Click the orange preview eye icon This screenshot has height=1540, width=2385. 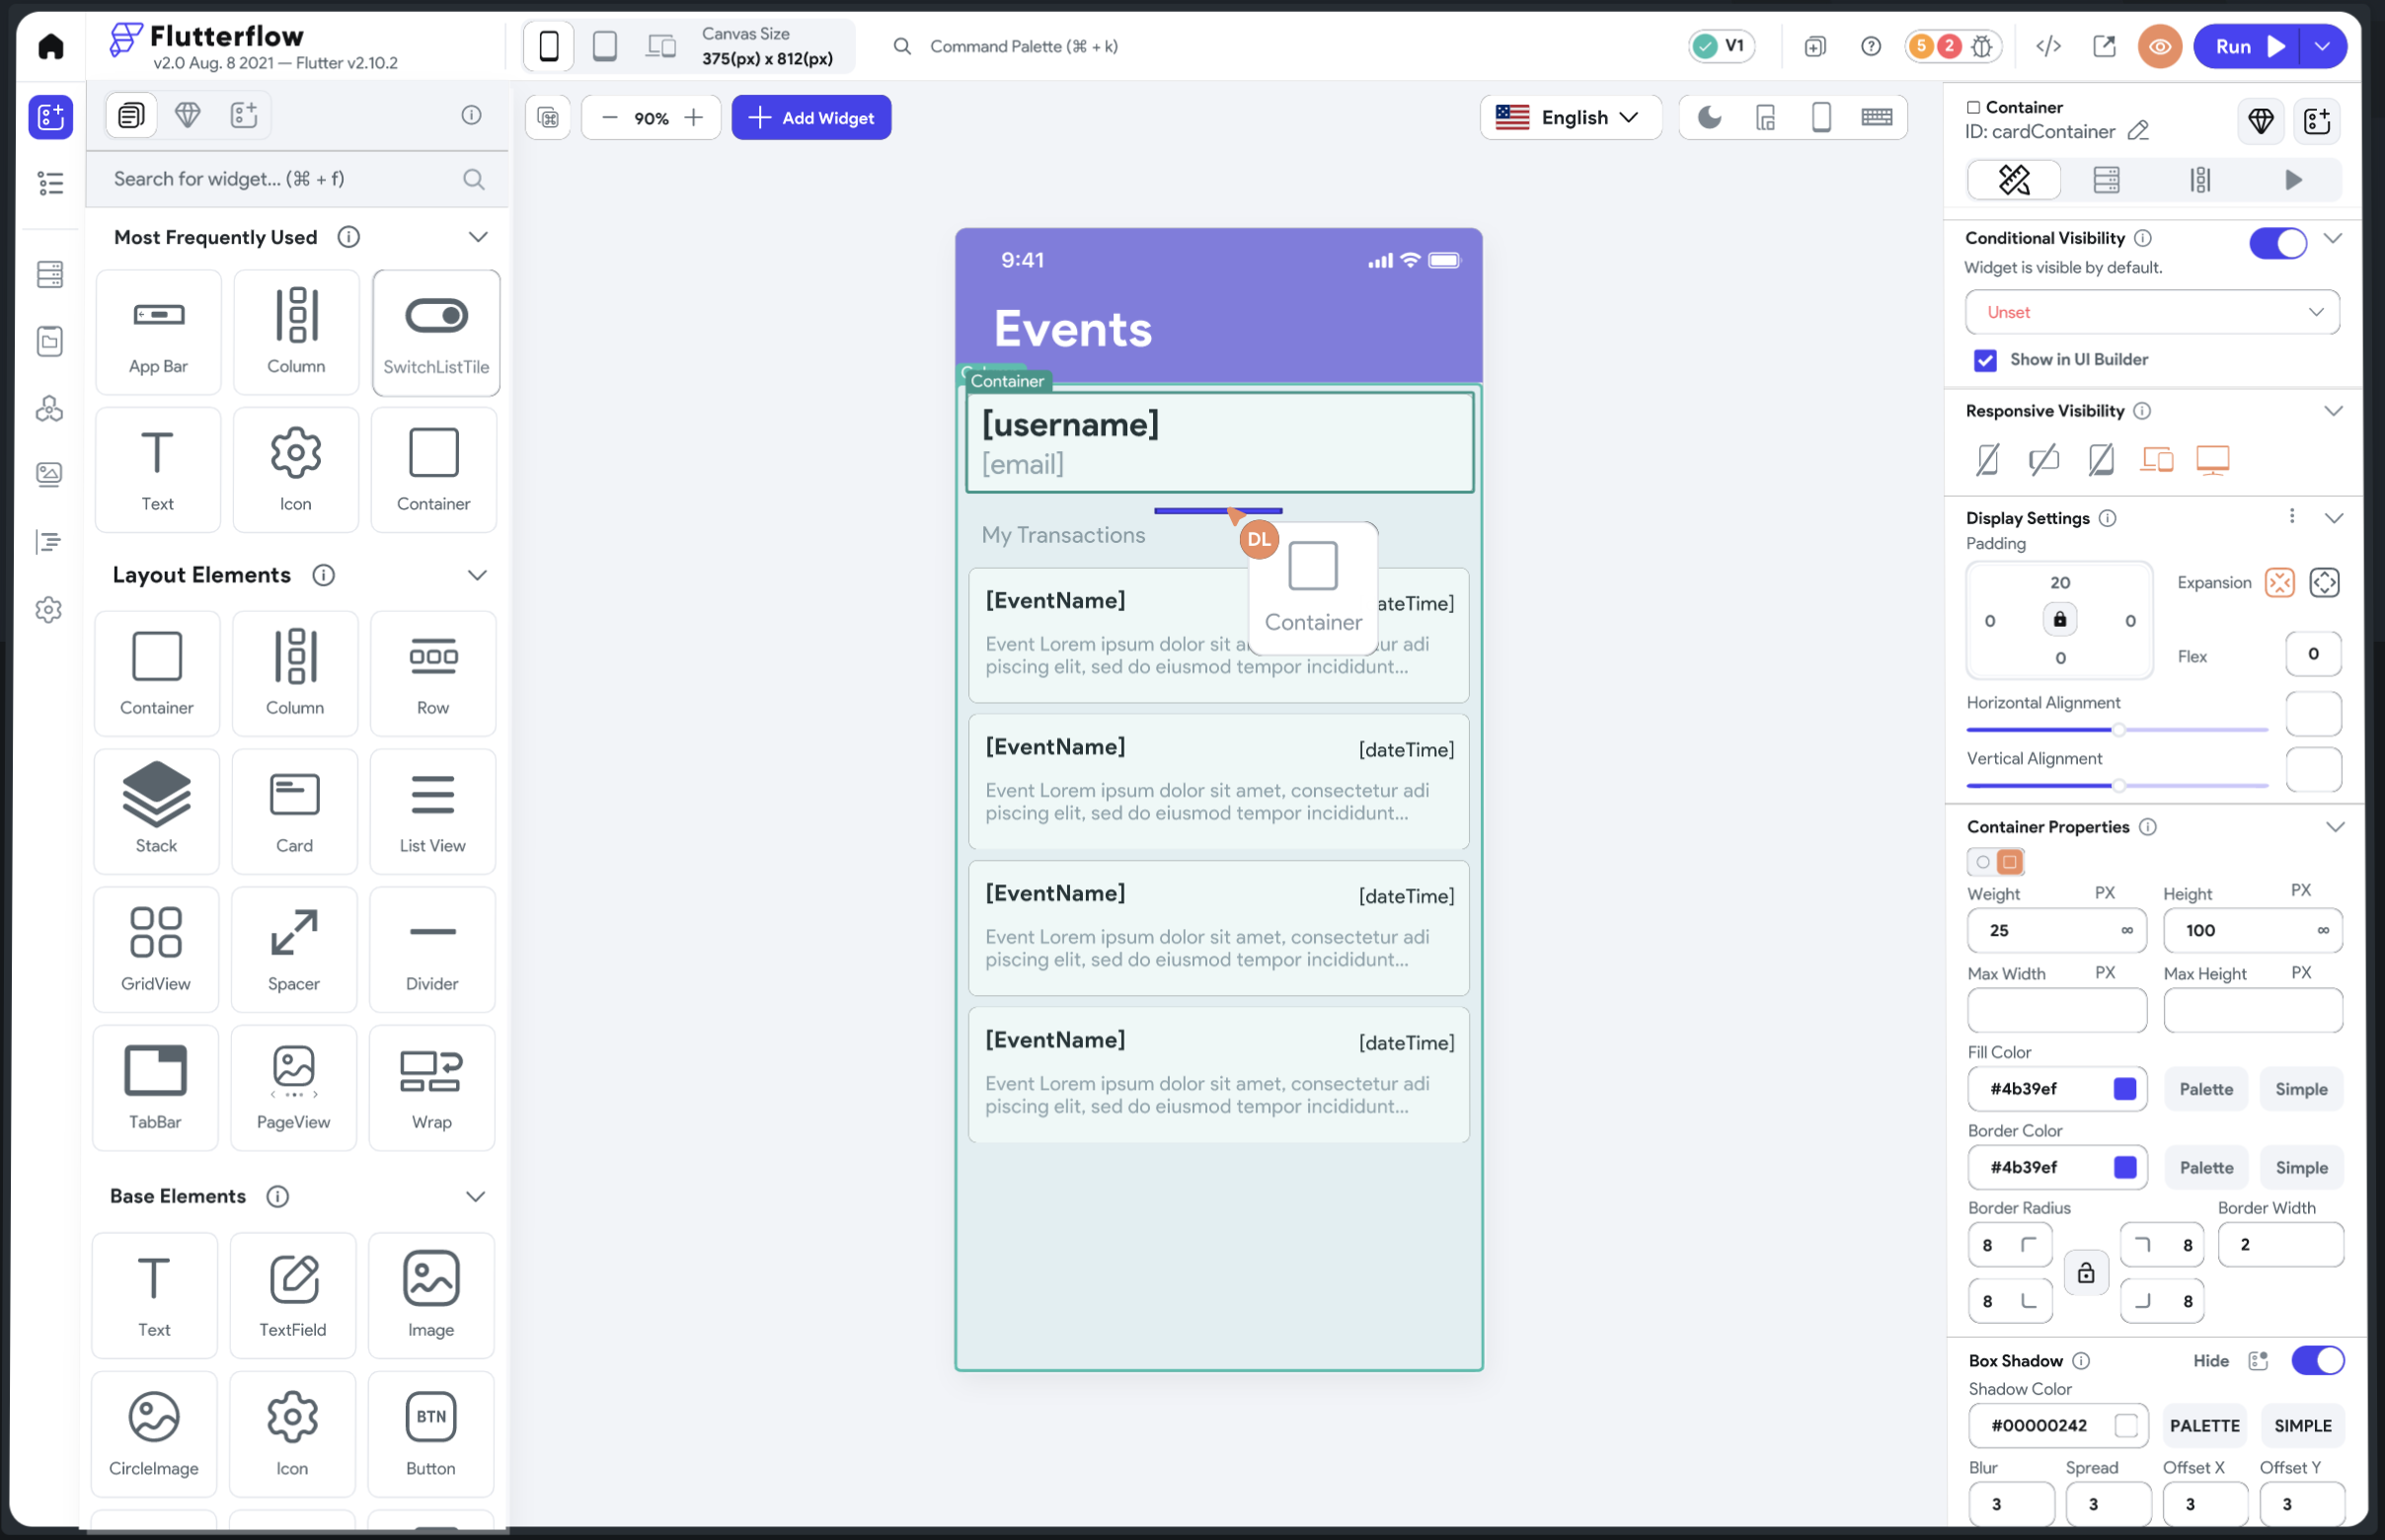point(2159,46)
